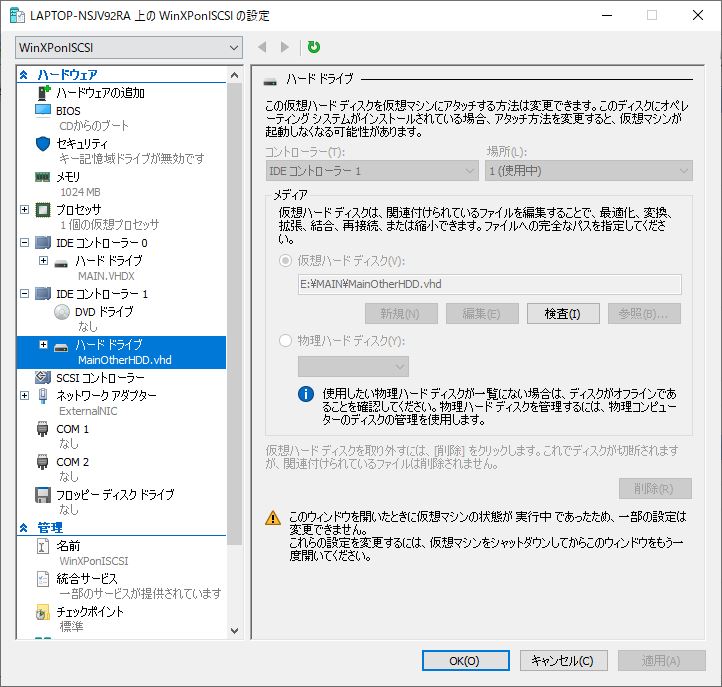
Task: Click the back navigation arrow
Action: click(262, 47)
